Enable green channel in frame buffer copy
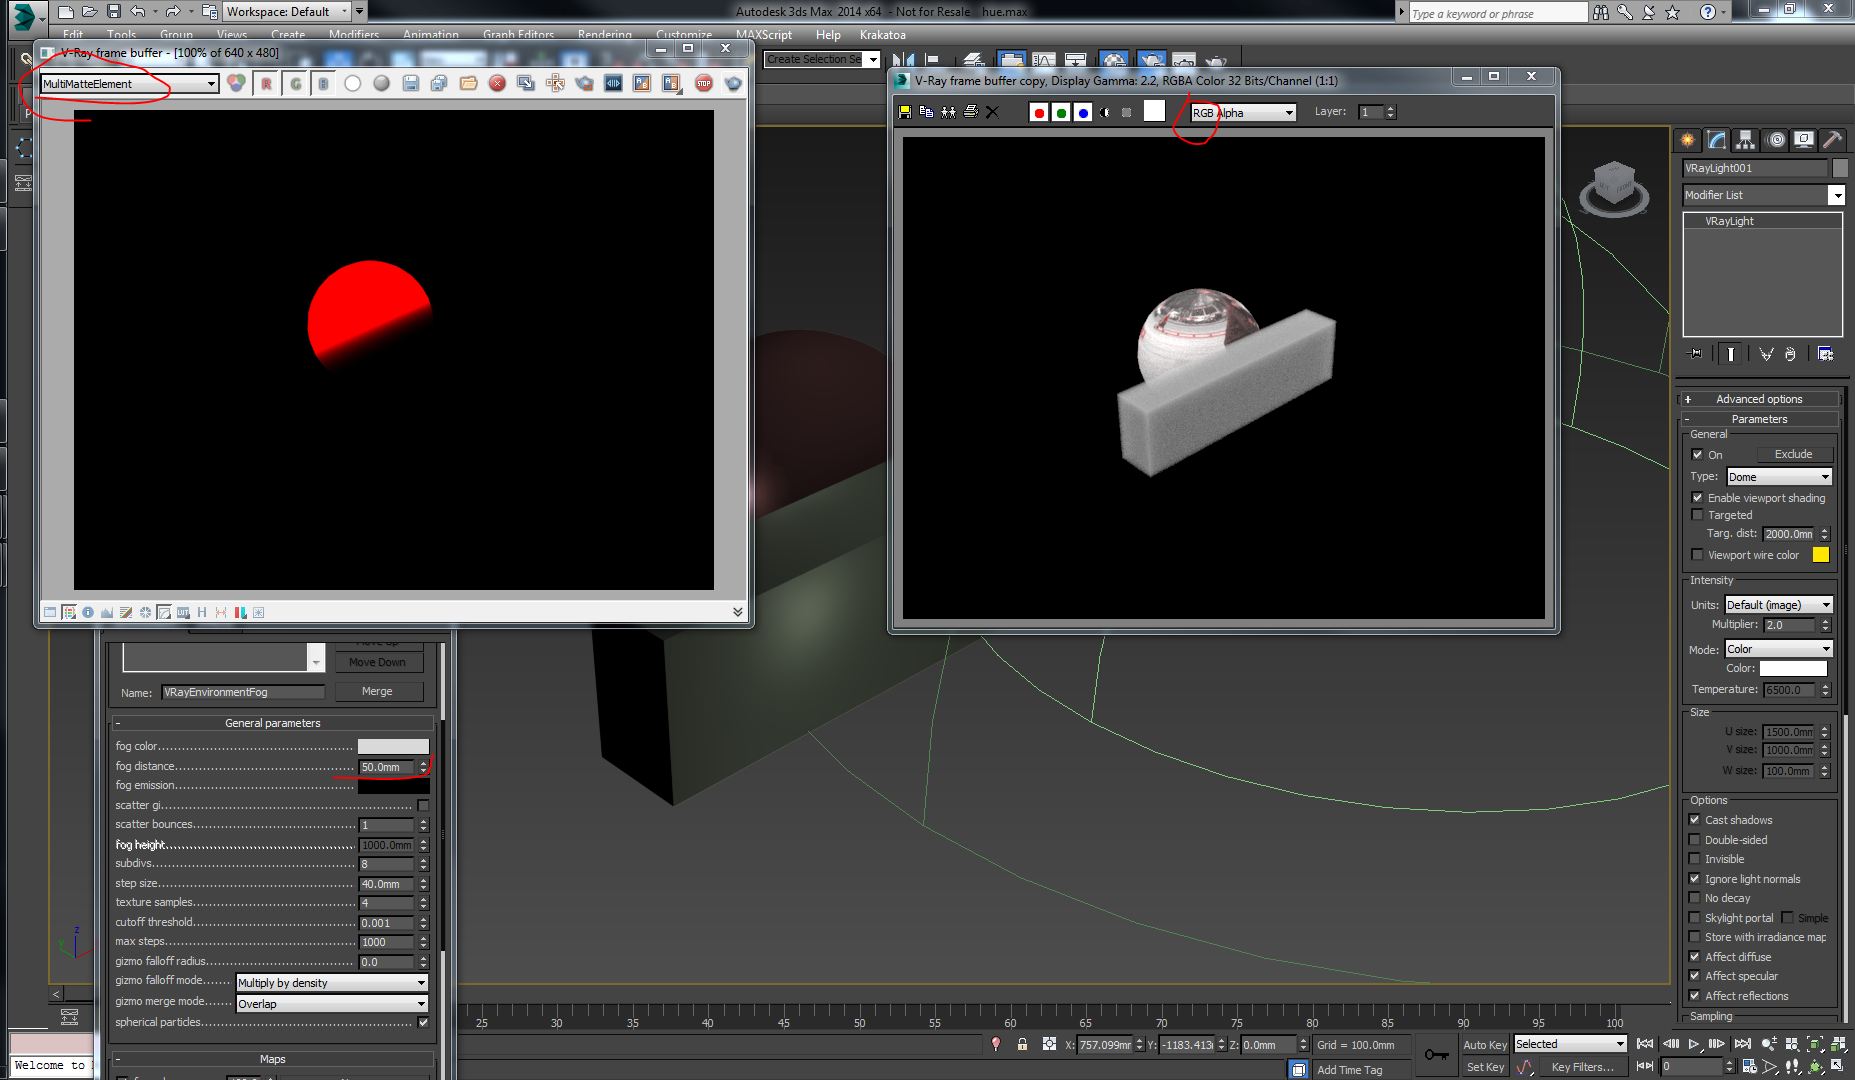Screen dimensions: 1855x1080 tap(1061, 112)
